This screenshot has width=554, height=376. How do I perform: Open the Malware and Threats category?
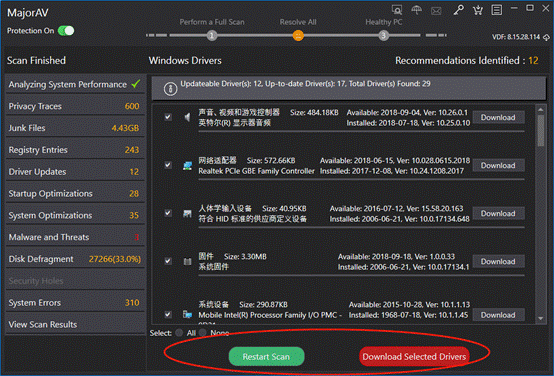pos(75,237)
